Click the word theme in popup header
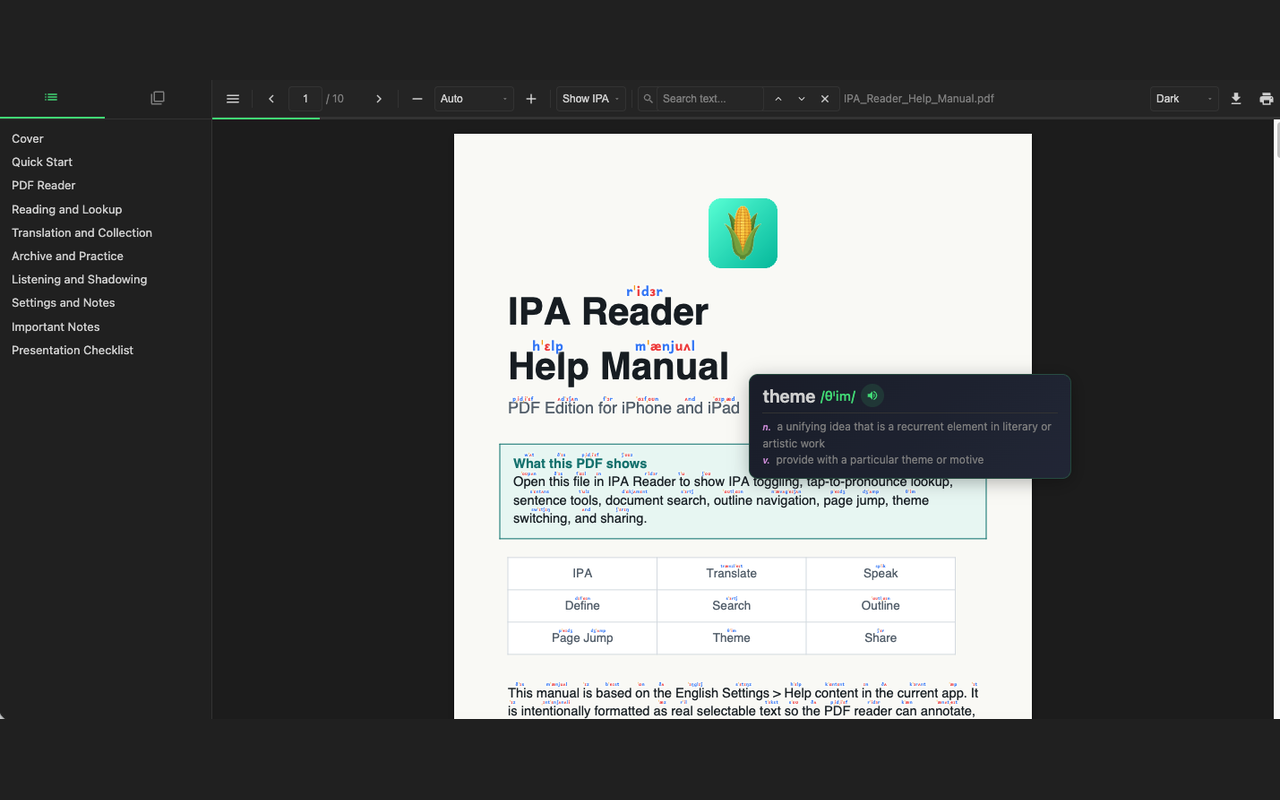The height and width of the screenshot is (800, 1280). [789, 397]
